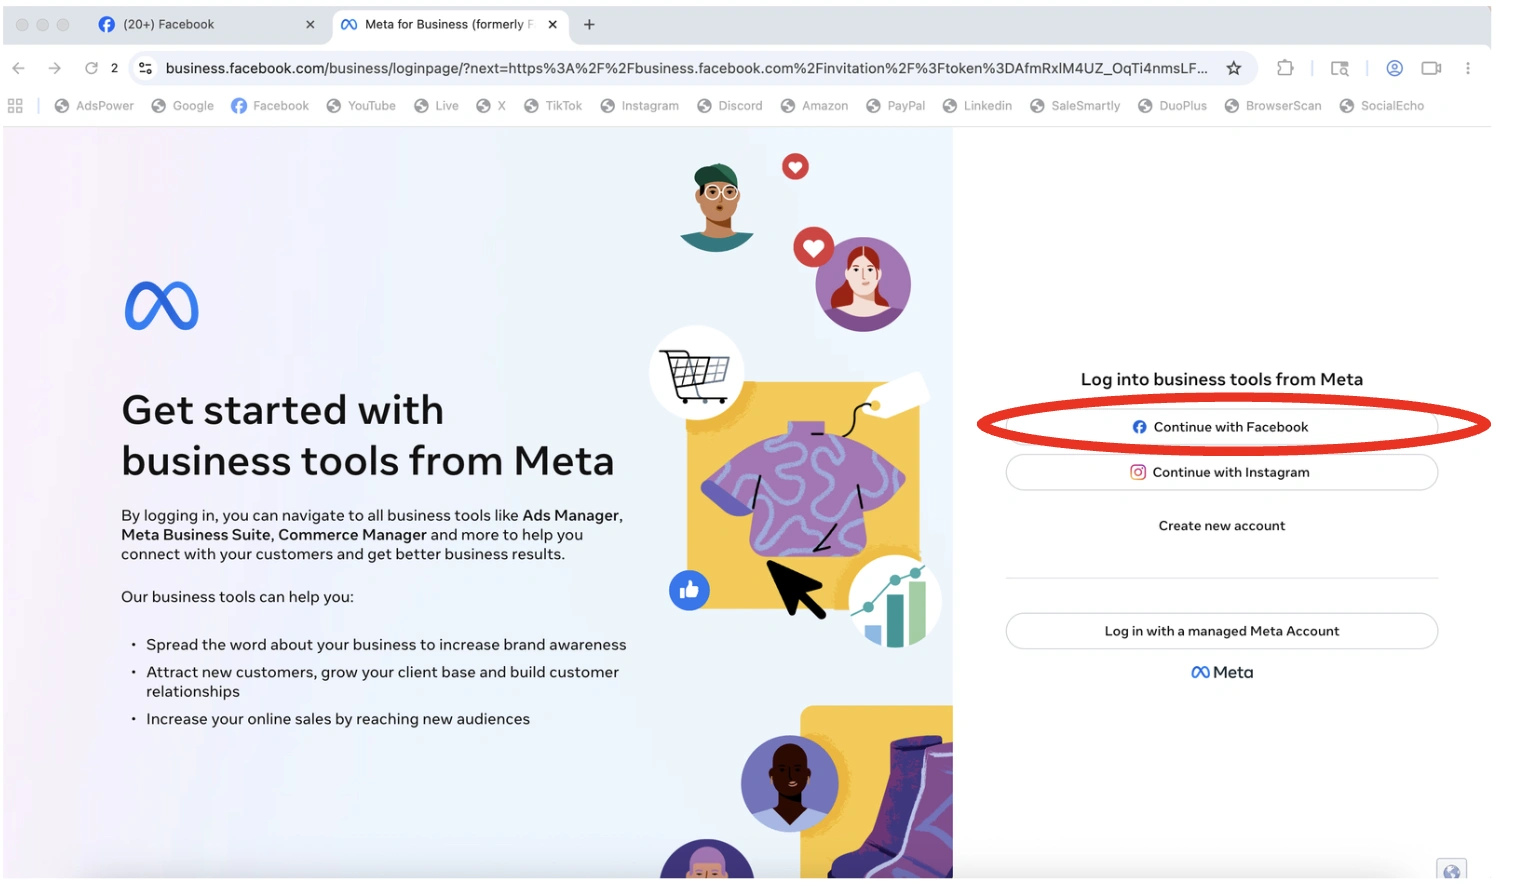This screenshot has height=884, width=1520.
Task: Click the Meta logo under the login buttons
Action: click(1221, 672)
